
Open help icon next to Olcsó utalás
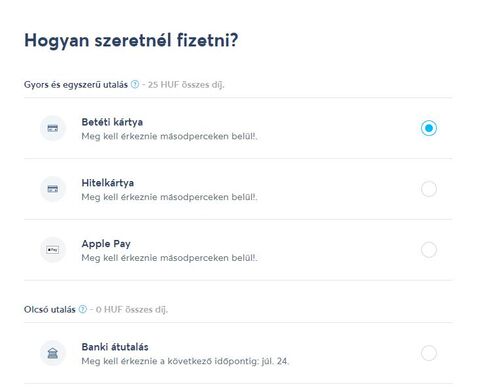(x=83, y=309)
